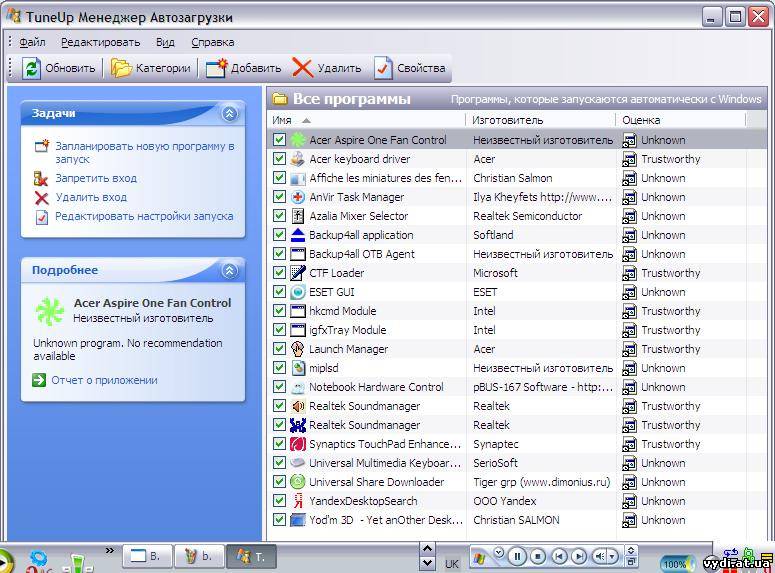
Task: Select the hkcmd Module row text
Action: (343, 311)
